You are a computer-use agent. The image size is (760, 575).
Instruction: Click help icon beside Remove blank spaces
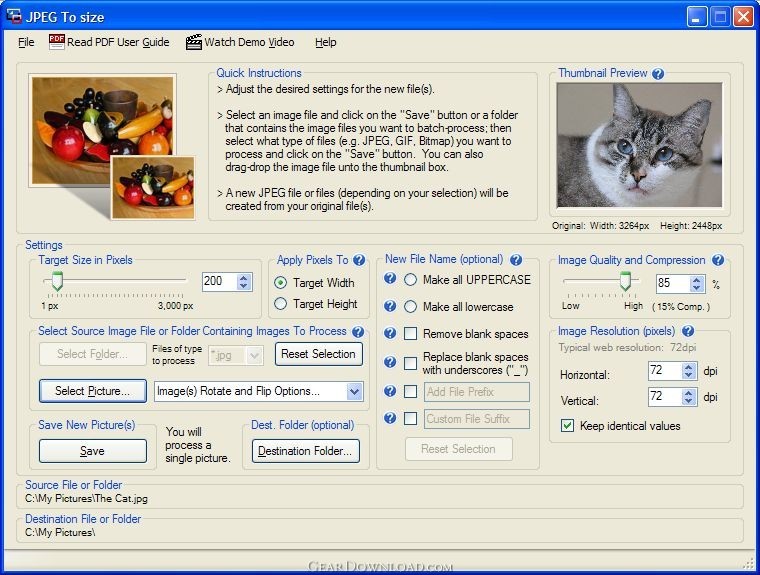tap(390, 334)
